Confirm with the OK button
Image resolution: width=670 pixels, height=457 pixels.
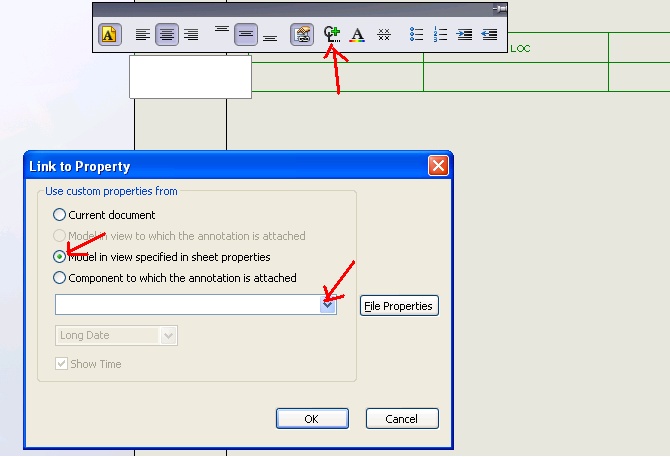[312, 419]
